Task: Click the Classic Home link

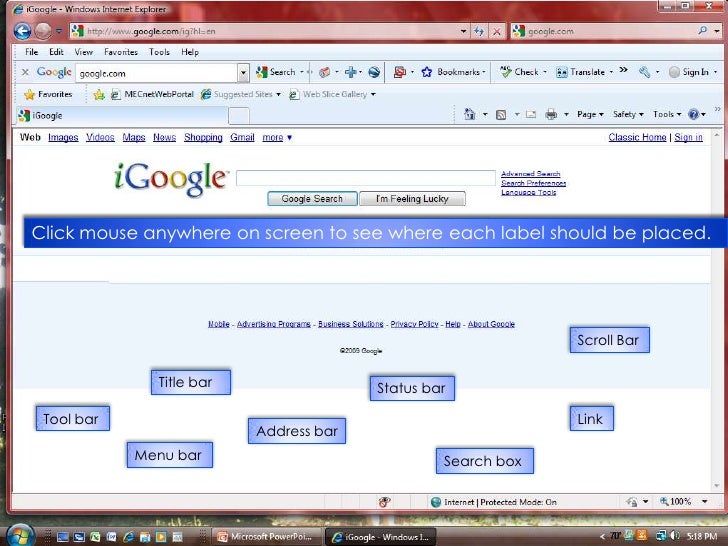Action: coord(637,137)
